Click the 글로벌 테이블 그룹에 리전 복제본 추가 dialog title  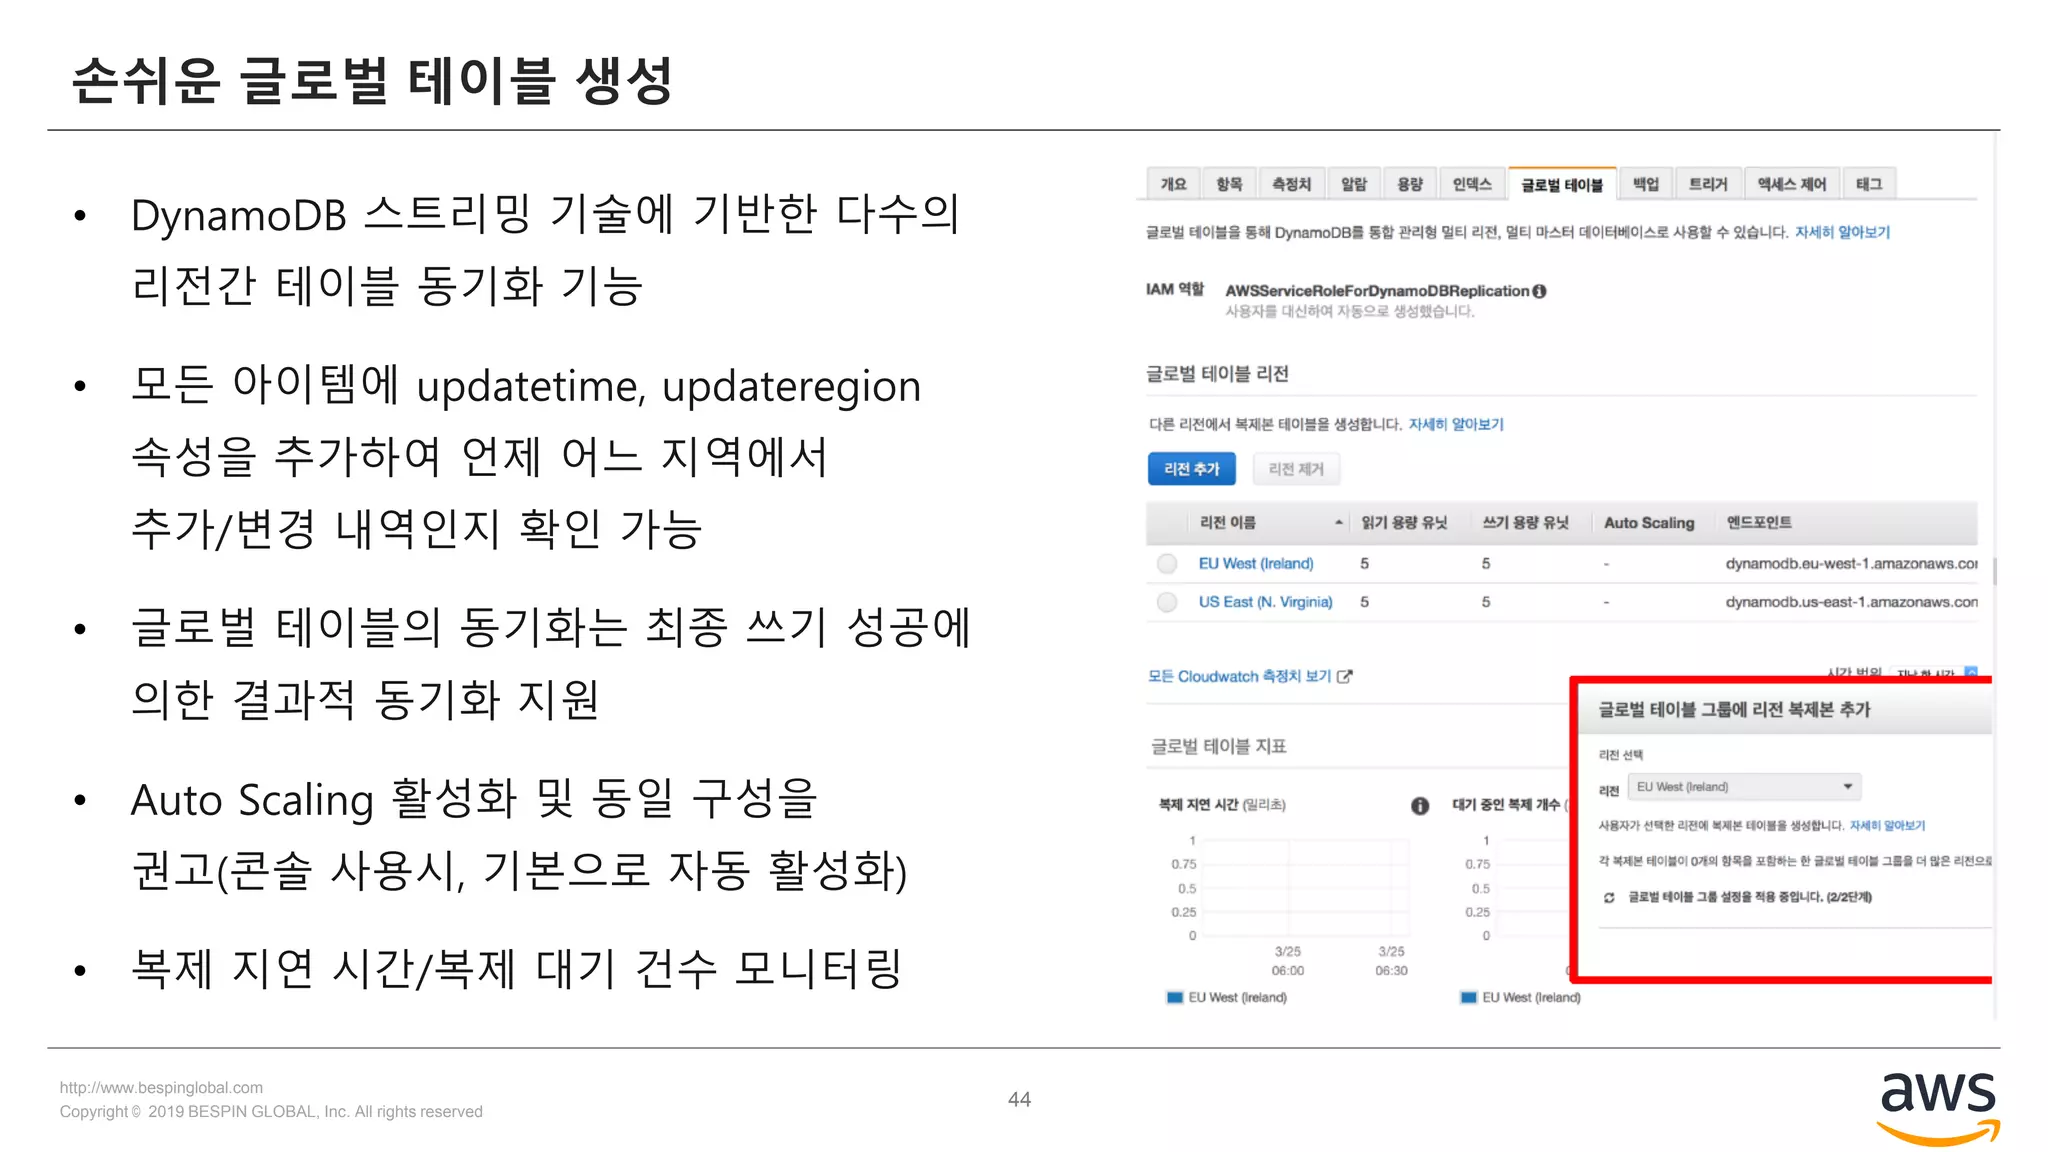point(1734,709)
